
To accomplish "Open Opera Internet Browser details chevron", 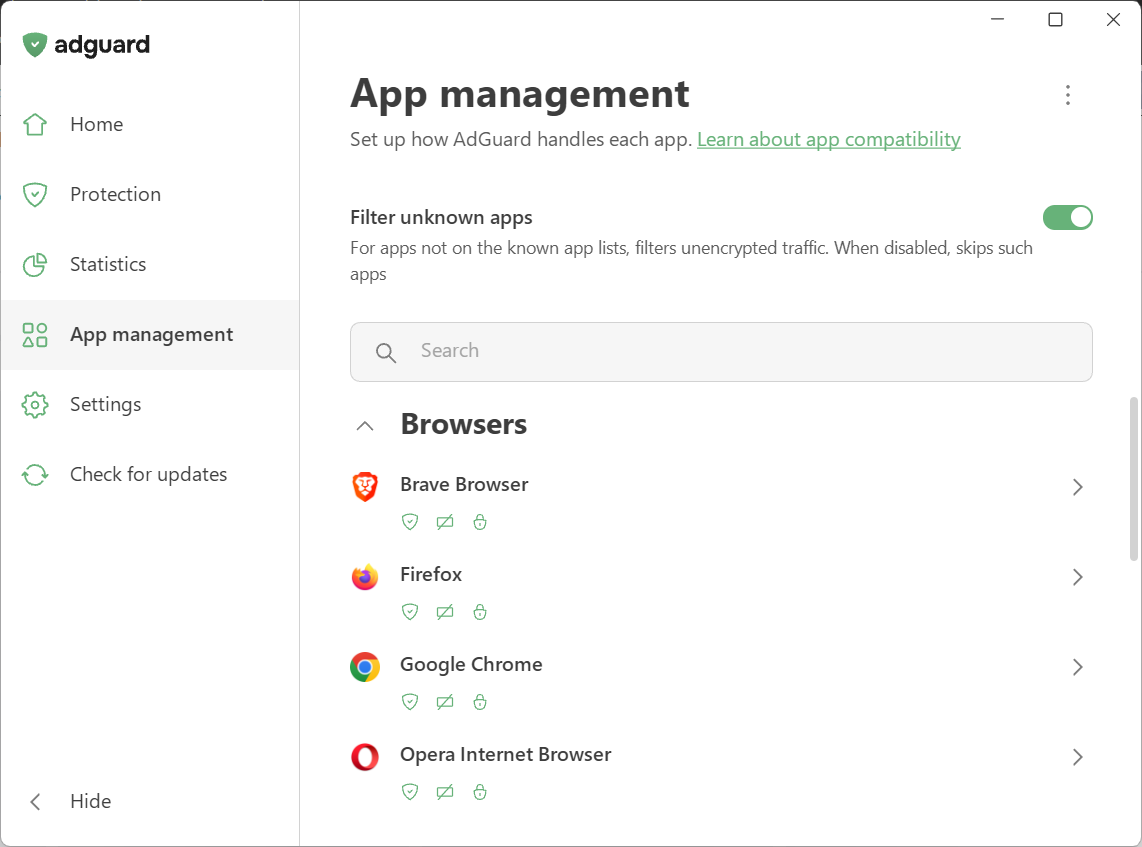I will [1078, 757].
